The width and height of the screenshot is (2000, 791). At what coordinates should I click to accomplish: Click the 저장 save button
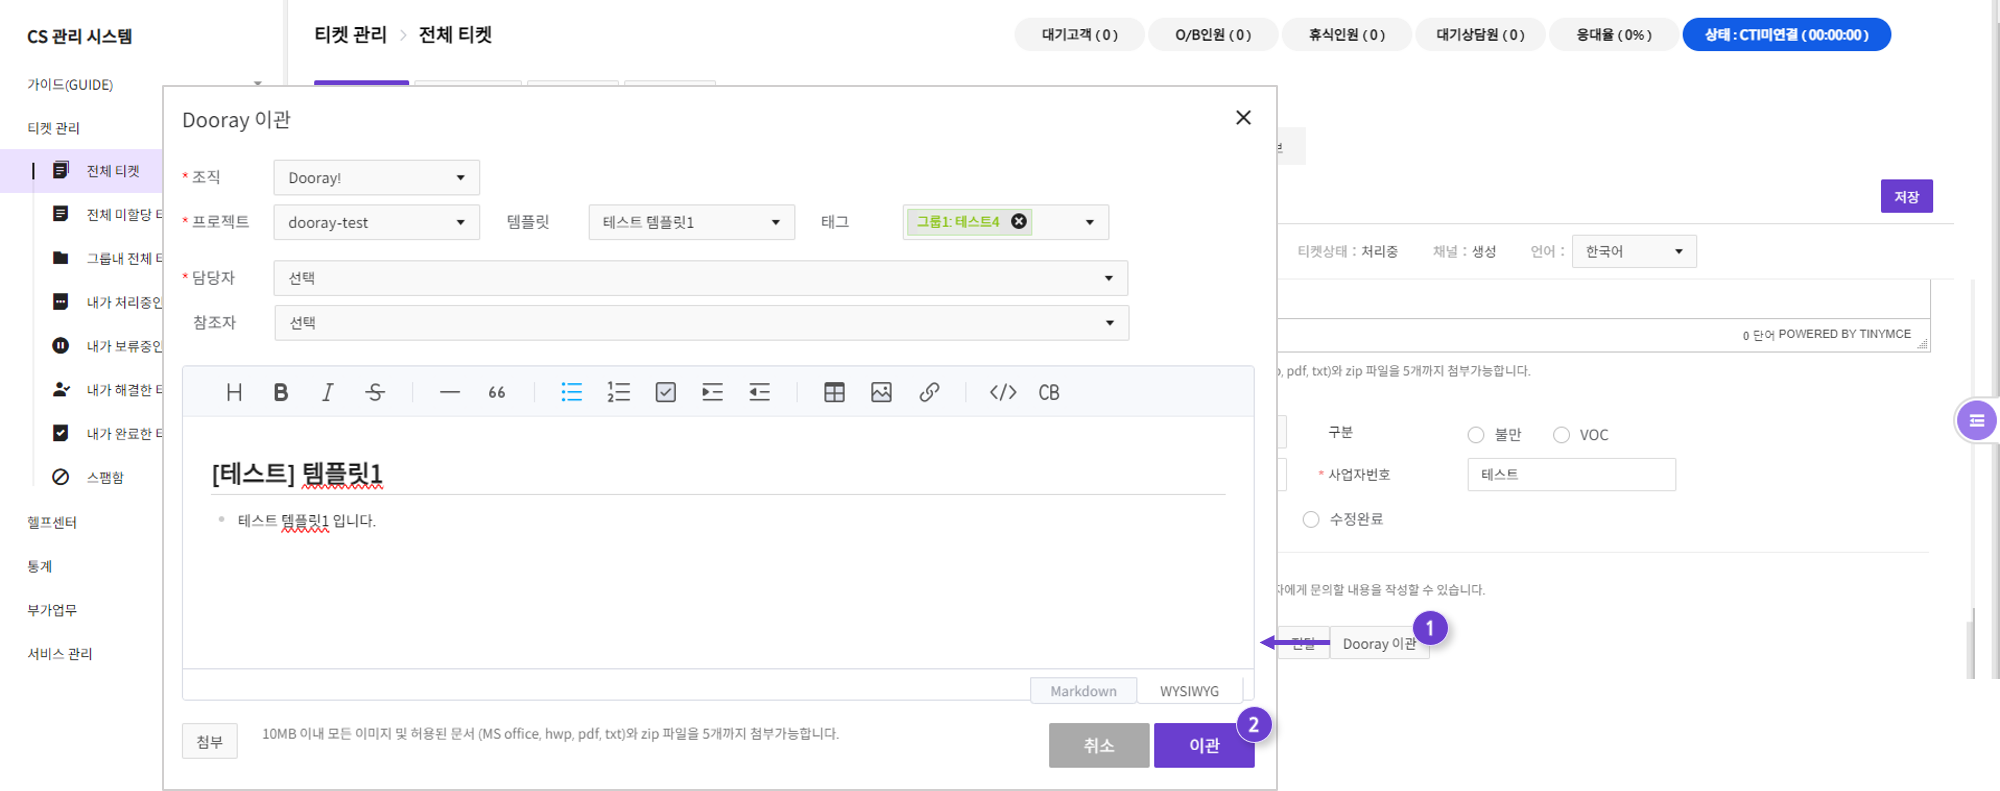pos(1906,196)
